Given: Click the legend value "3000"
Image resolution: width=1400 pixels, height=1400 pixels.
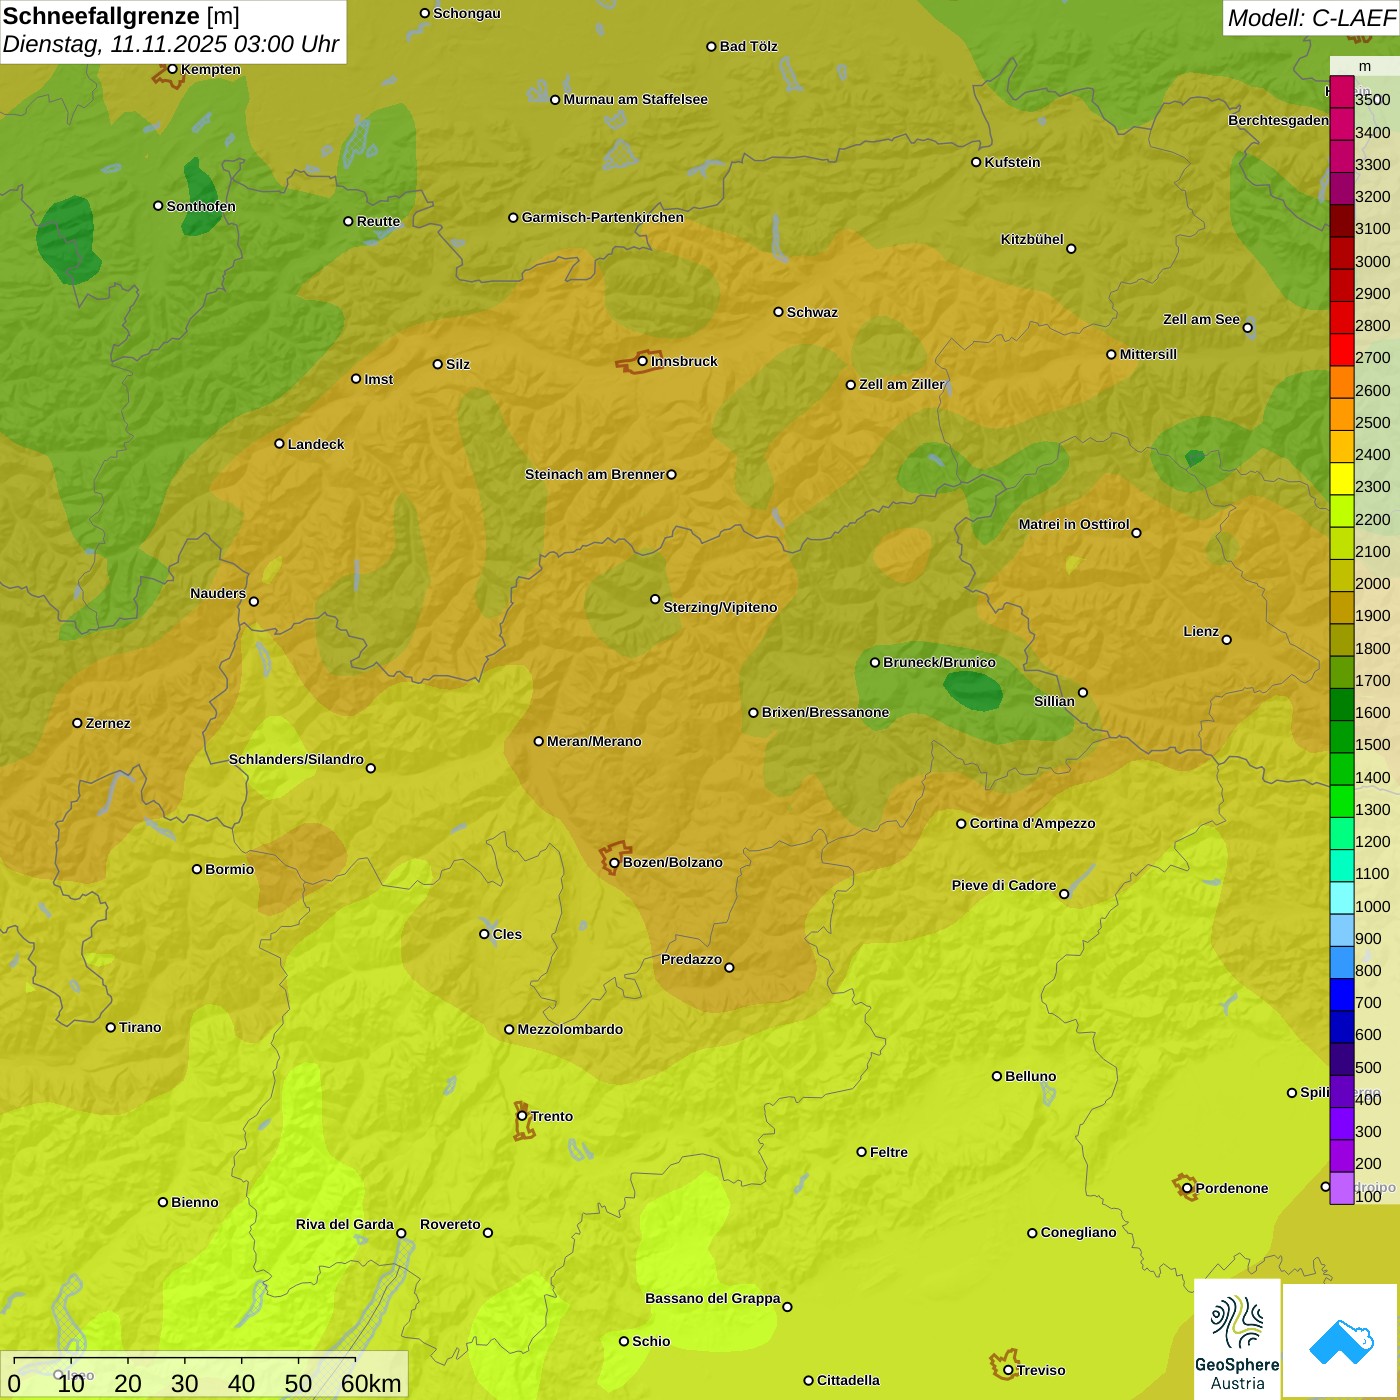Looking at the screenshot, I should click(1373, 261).
